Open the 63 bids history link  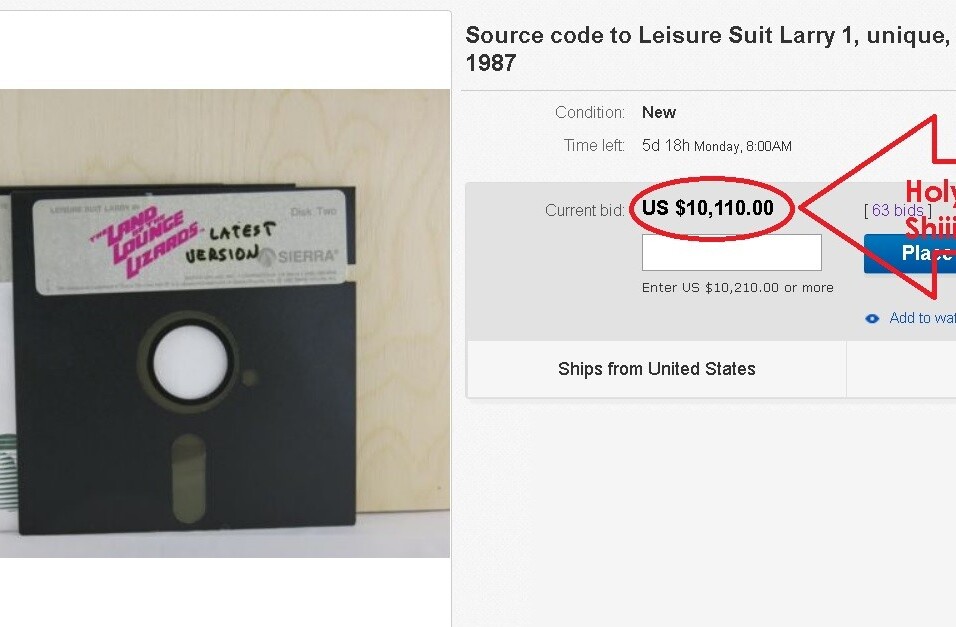pyautogui.click(x=897, y=210)
